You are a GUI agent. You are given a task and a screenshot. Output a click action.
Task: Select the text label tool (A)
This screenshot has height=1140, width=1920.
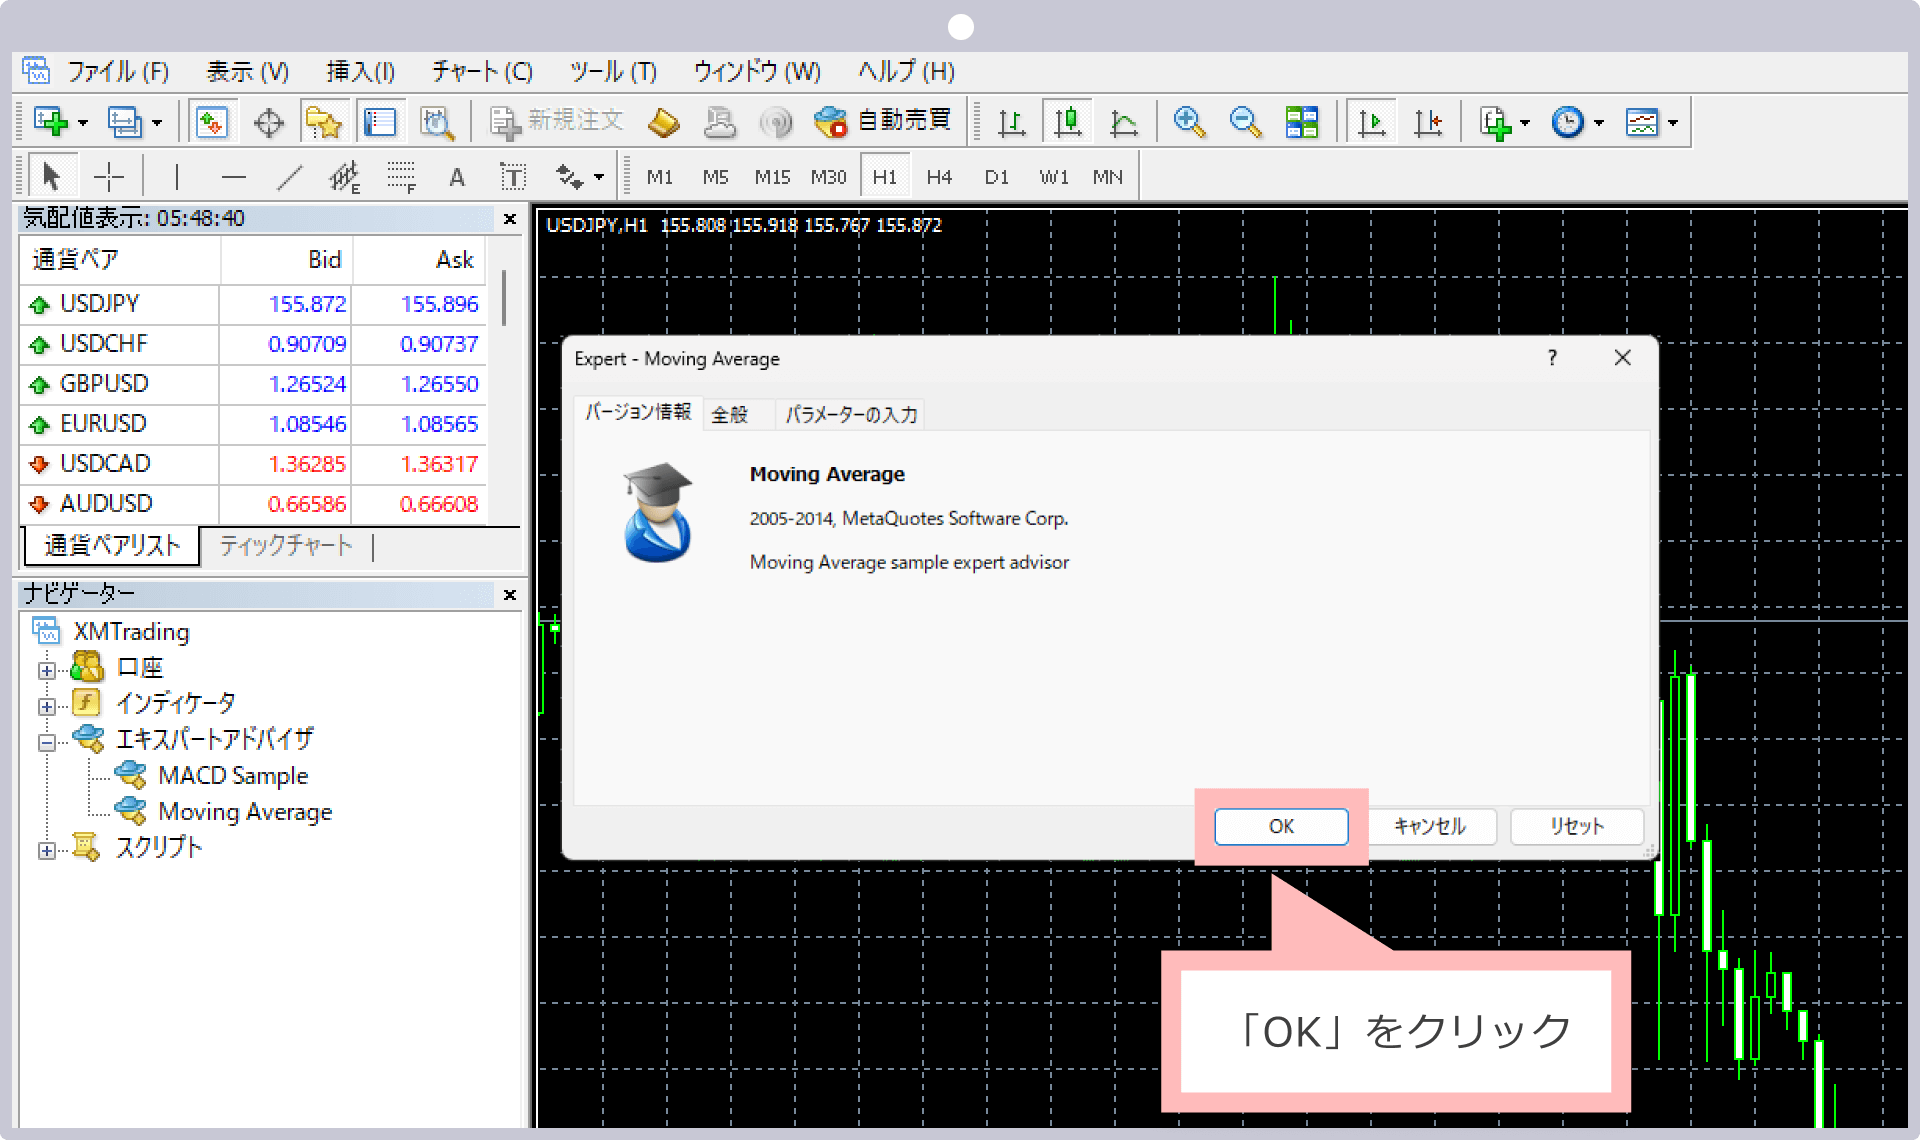(457, 177)
